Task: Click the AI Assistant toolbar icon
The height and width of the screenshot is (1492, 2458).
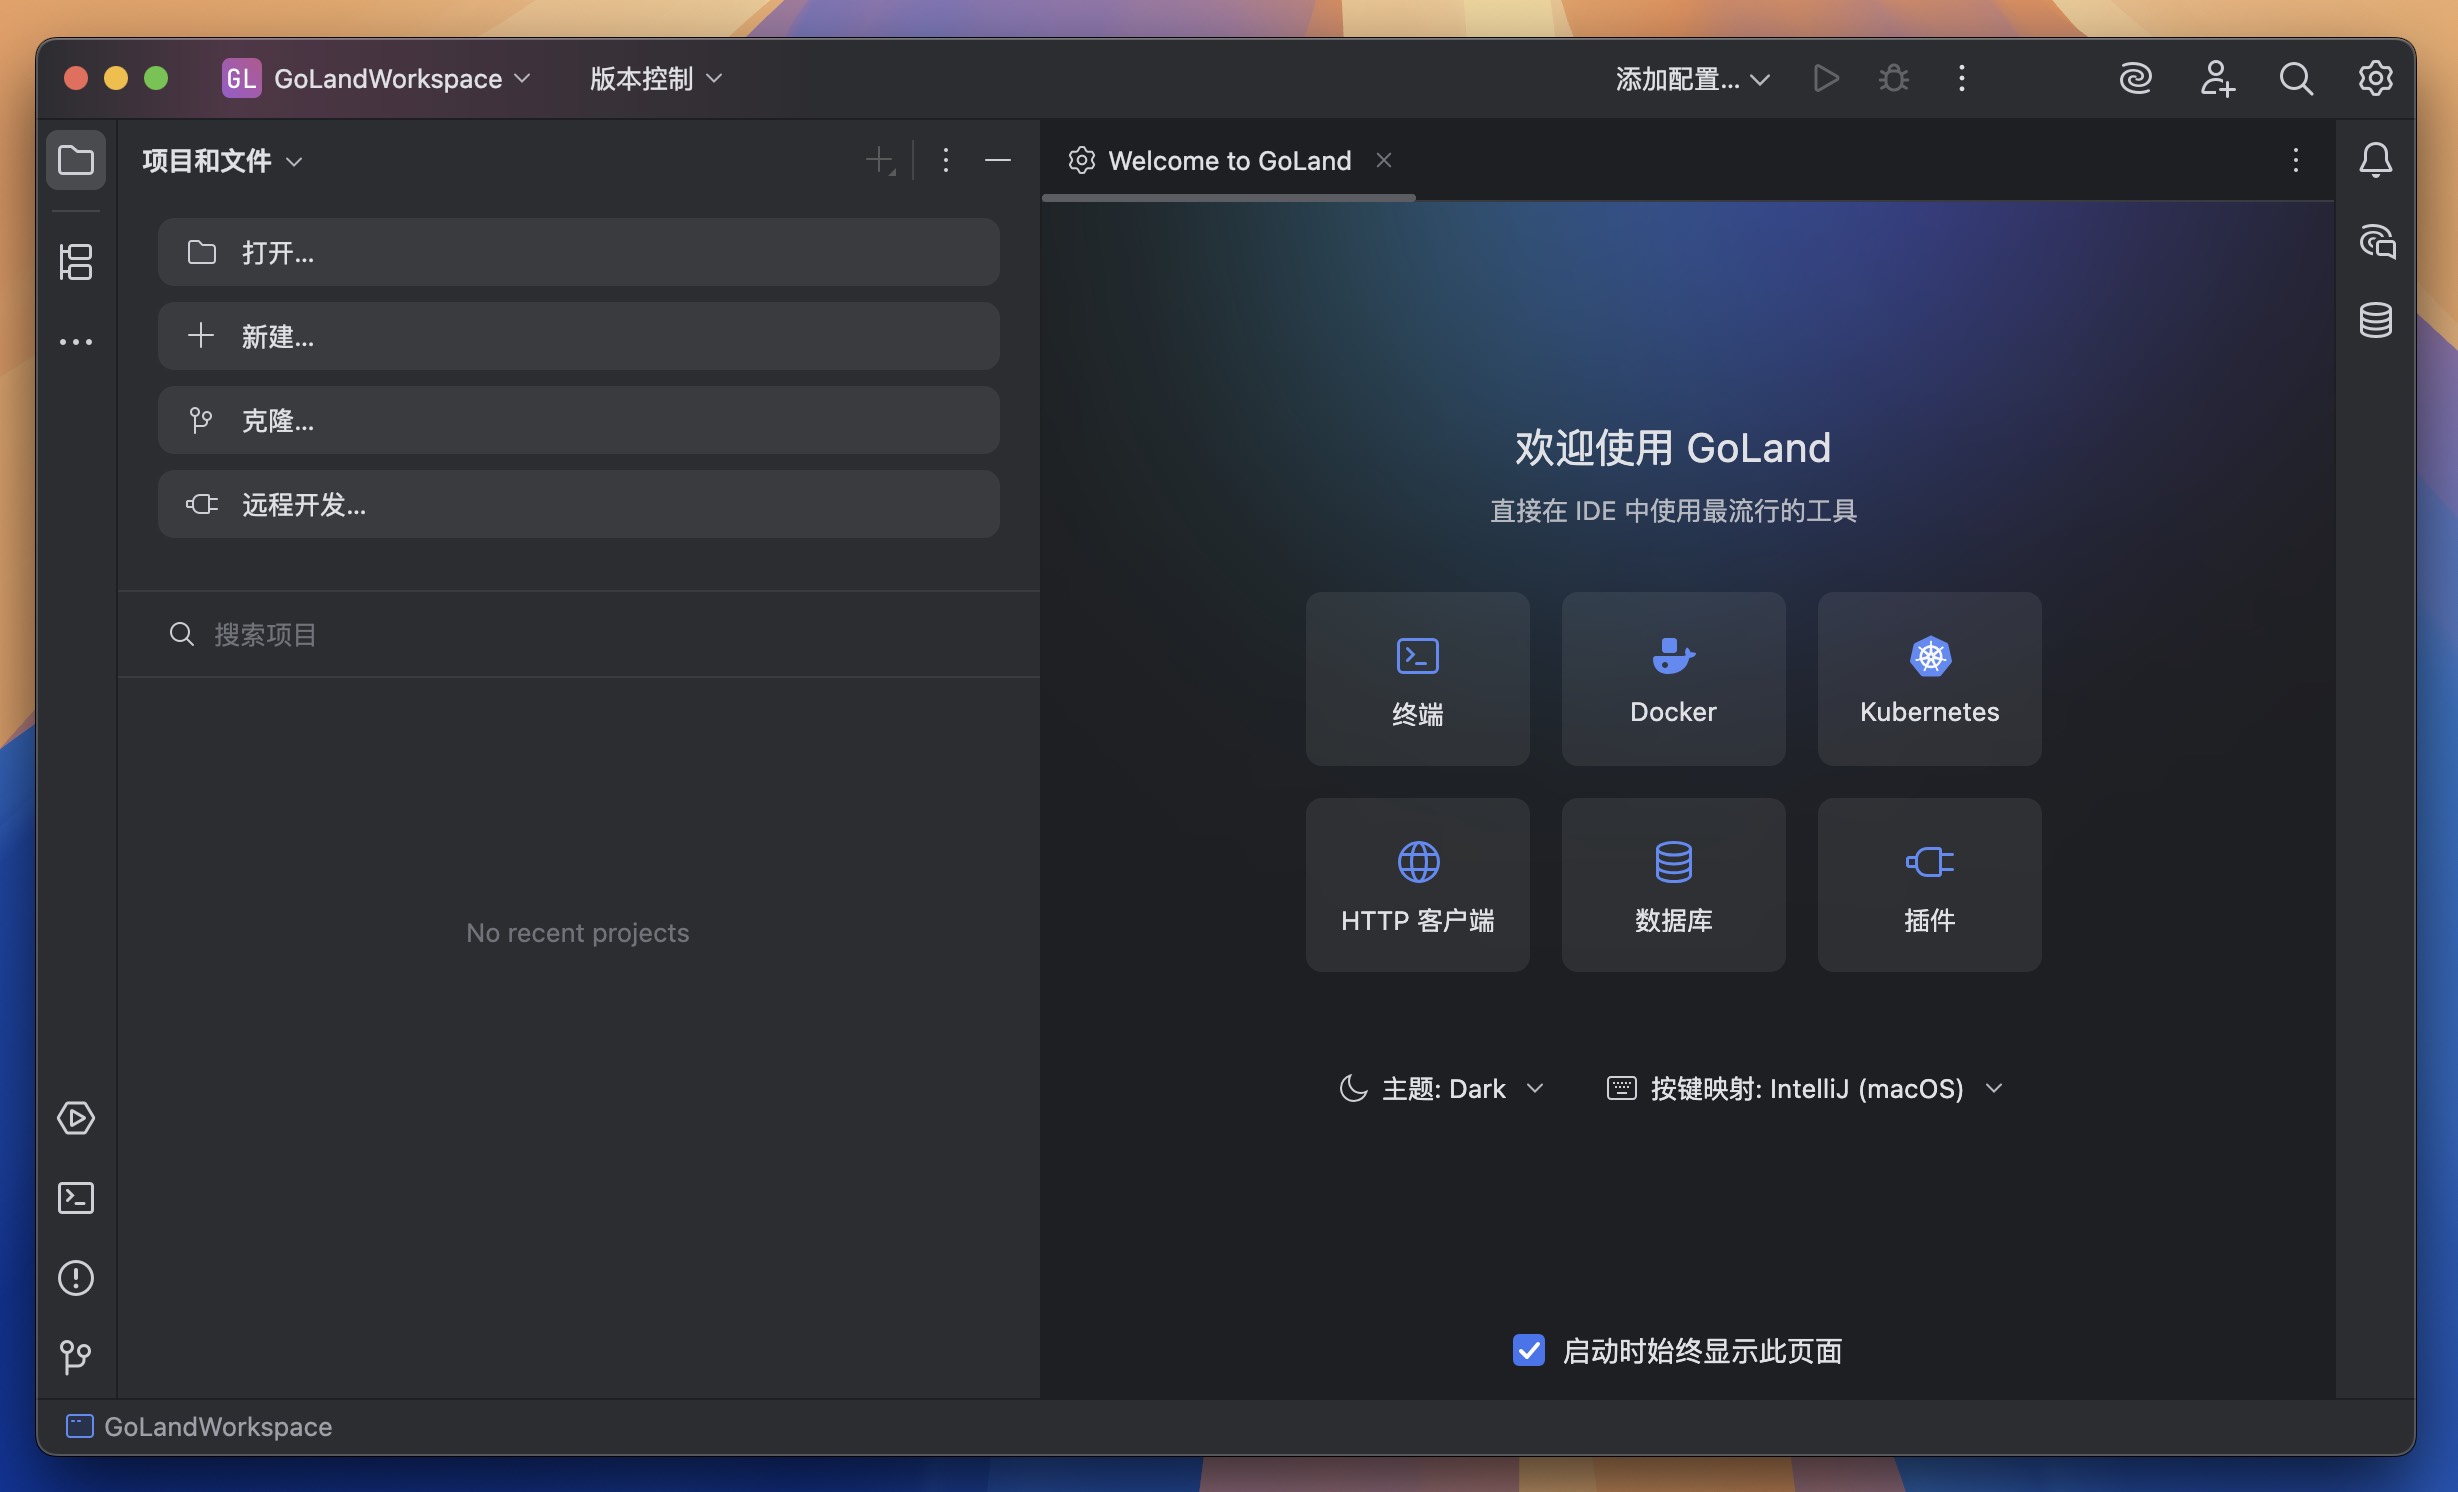Action: tap(2135, 78)
